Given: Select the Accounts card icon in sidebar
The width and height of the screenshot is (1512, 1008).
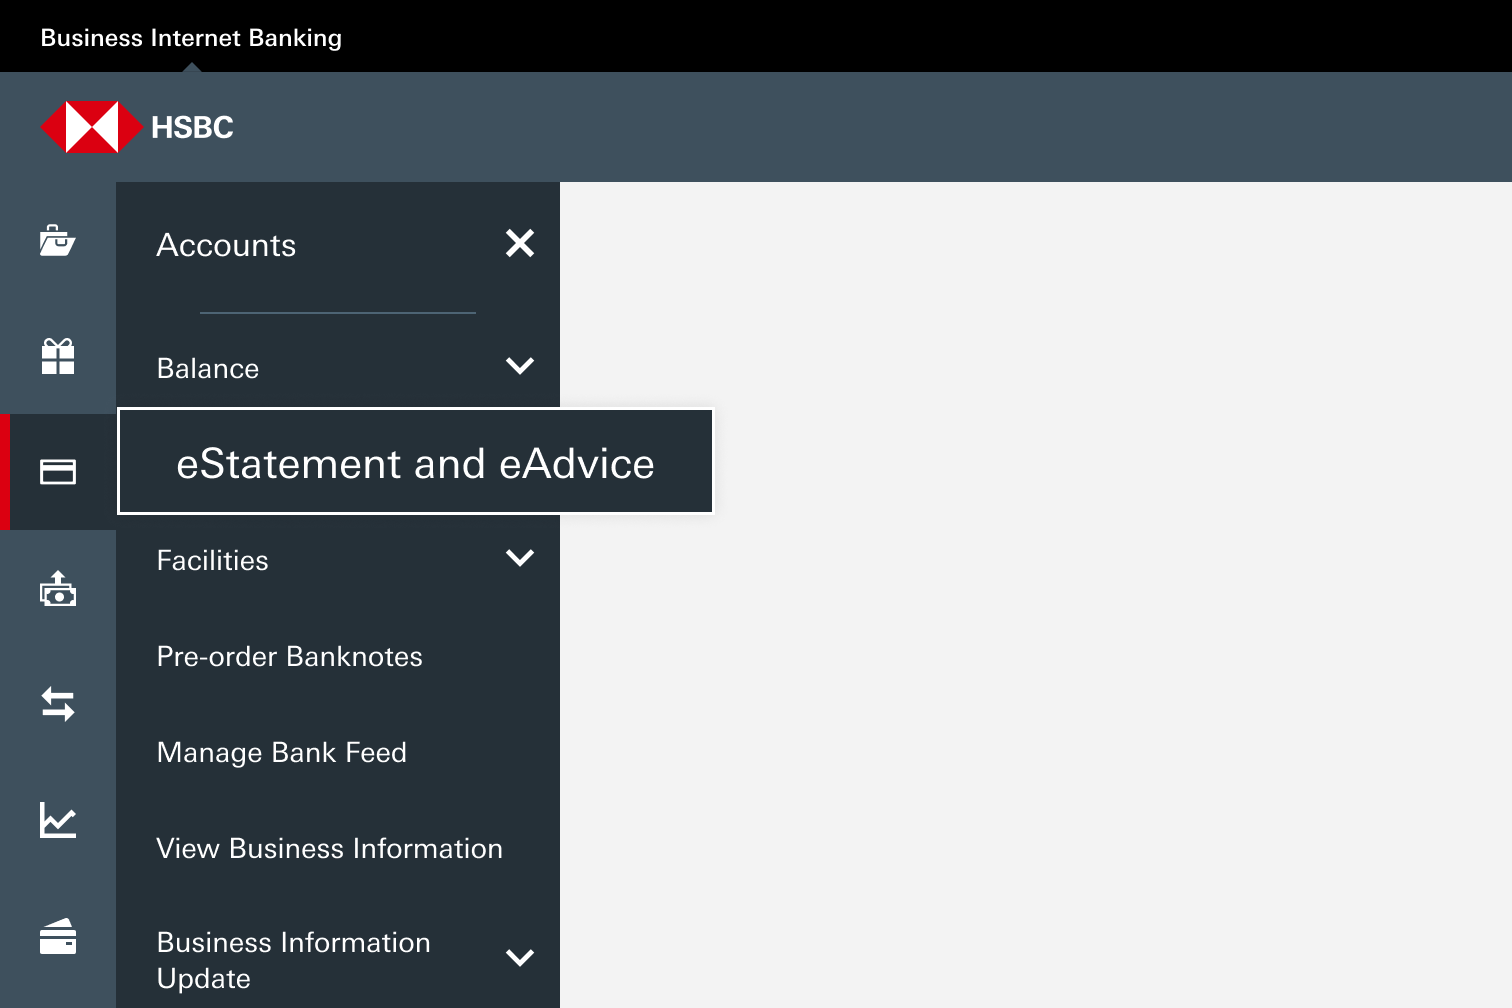Looking at the screenshot, I should [57, 472].
